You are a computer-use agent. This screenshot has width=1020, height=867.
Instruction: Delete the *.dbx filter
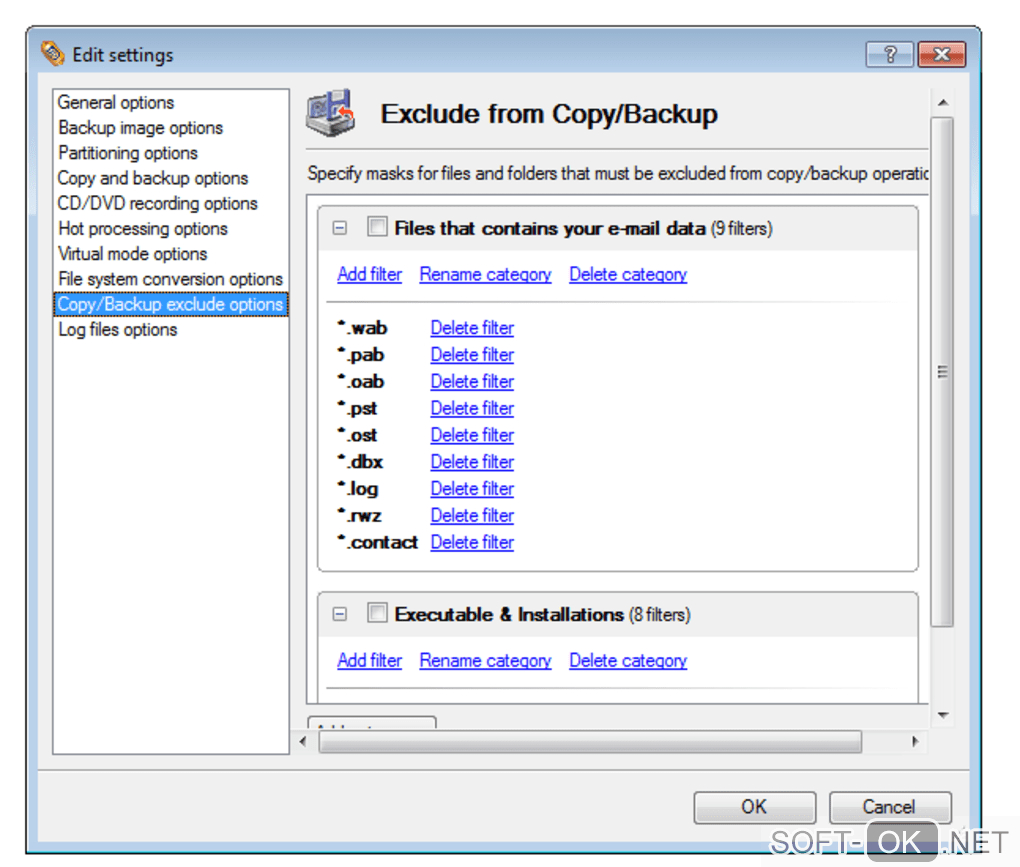[x=472, y=462]
